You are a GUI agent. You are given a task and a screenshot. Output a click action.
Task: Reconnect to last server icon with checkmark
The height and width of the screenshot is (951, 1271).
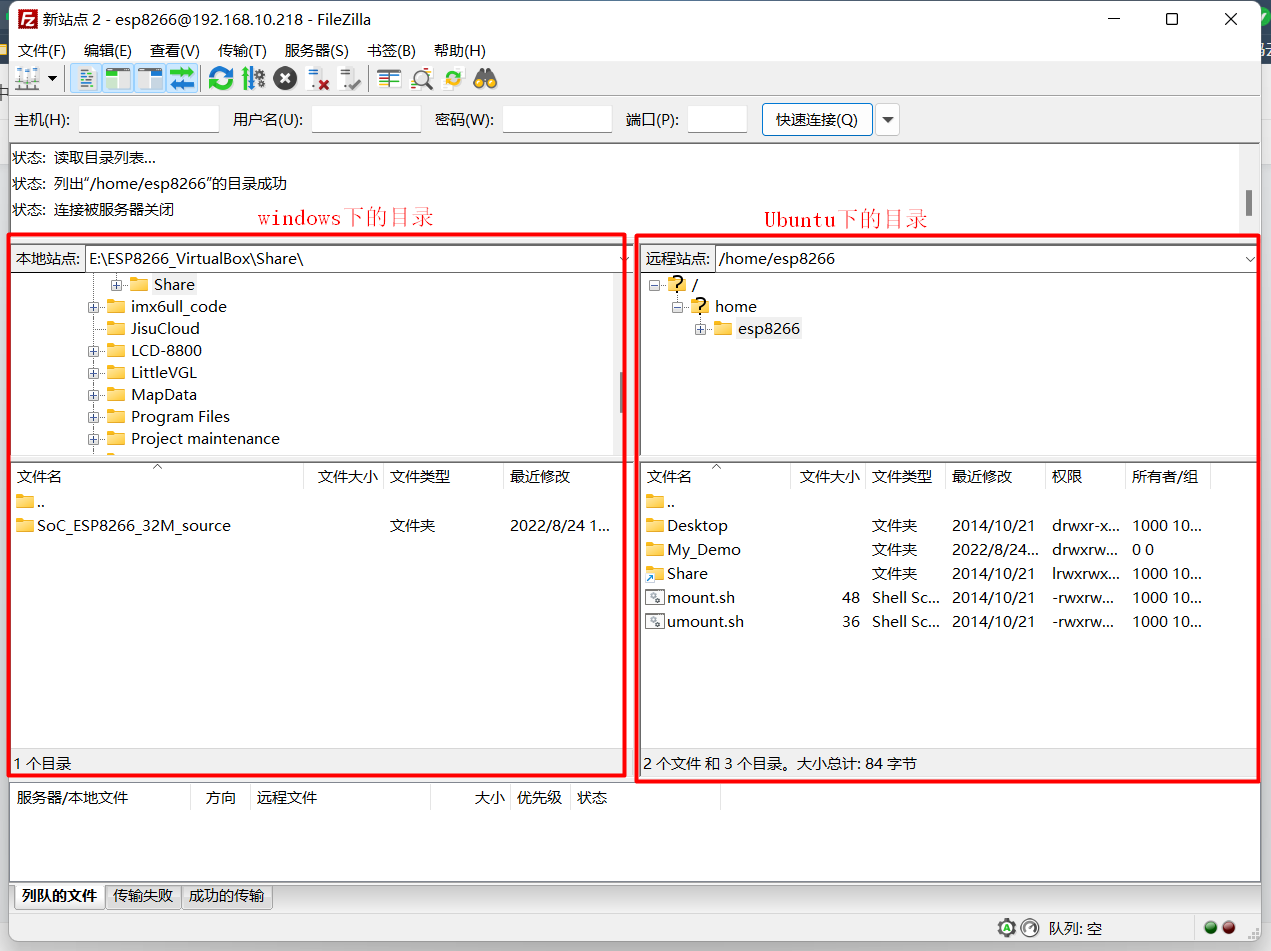tap(350, 79)
